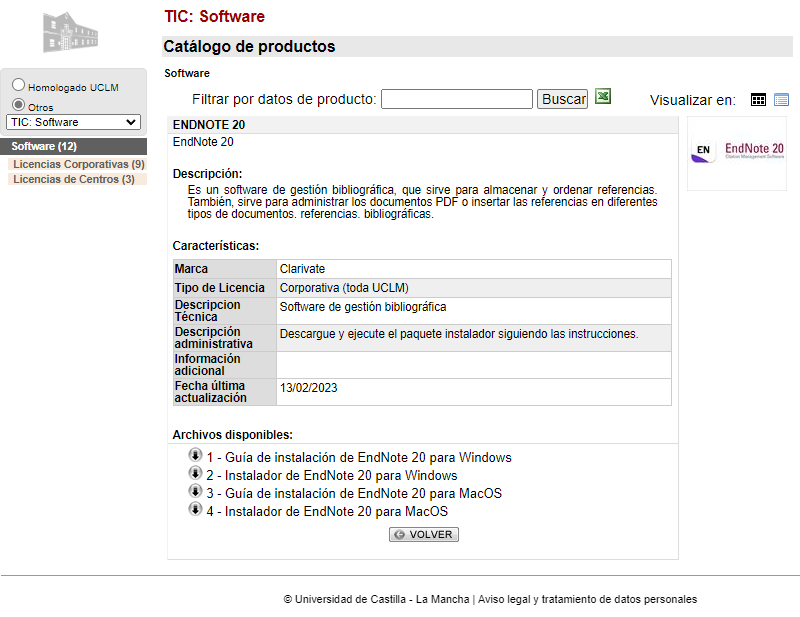Click Aviso legal y tratamiento de datos personales
The image size is (800, 617).
(587, 599)
